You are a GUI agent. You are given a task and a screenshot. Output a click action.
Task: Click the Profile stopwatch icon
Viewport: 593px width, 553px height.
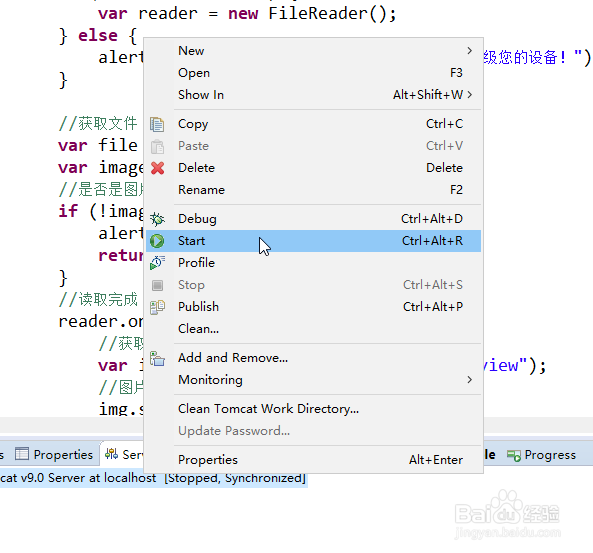pos(157,263)
